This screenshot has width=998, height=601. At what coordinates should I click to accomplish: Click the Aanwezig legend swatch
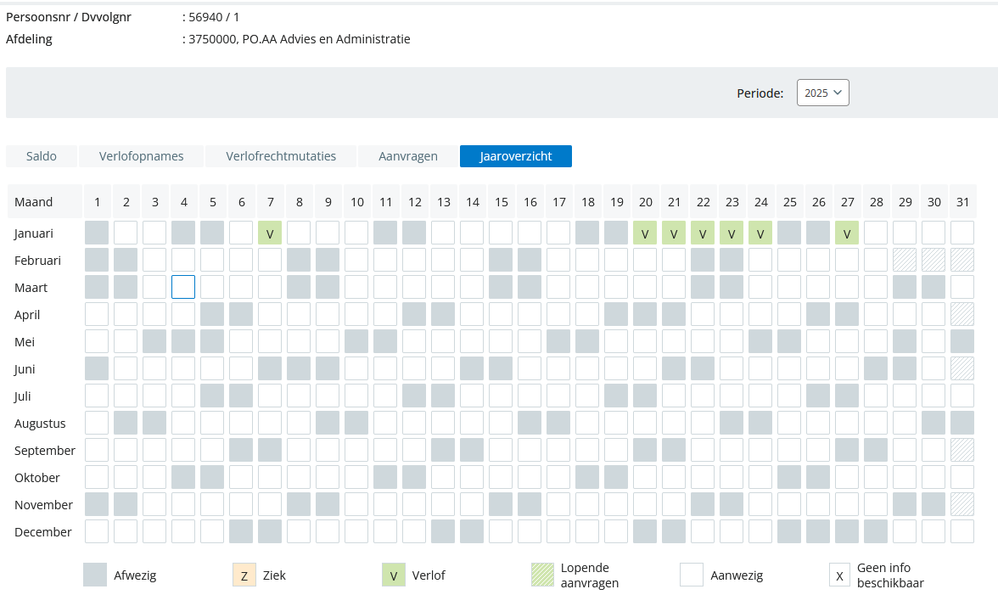tap(691, 575)
